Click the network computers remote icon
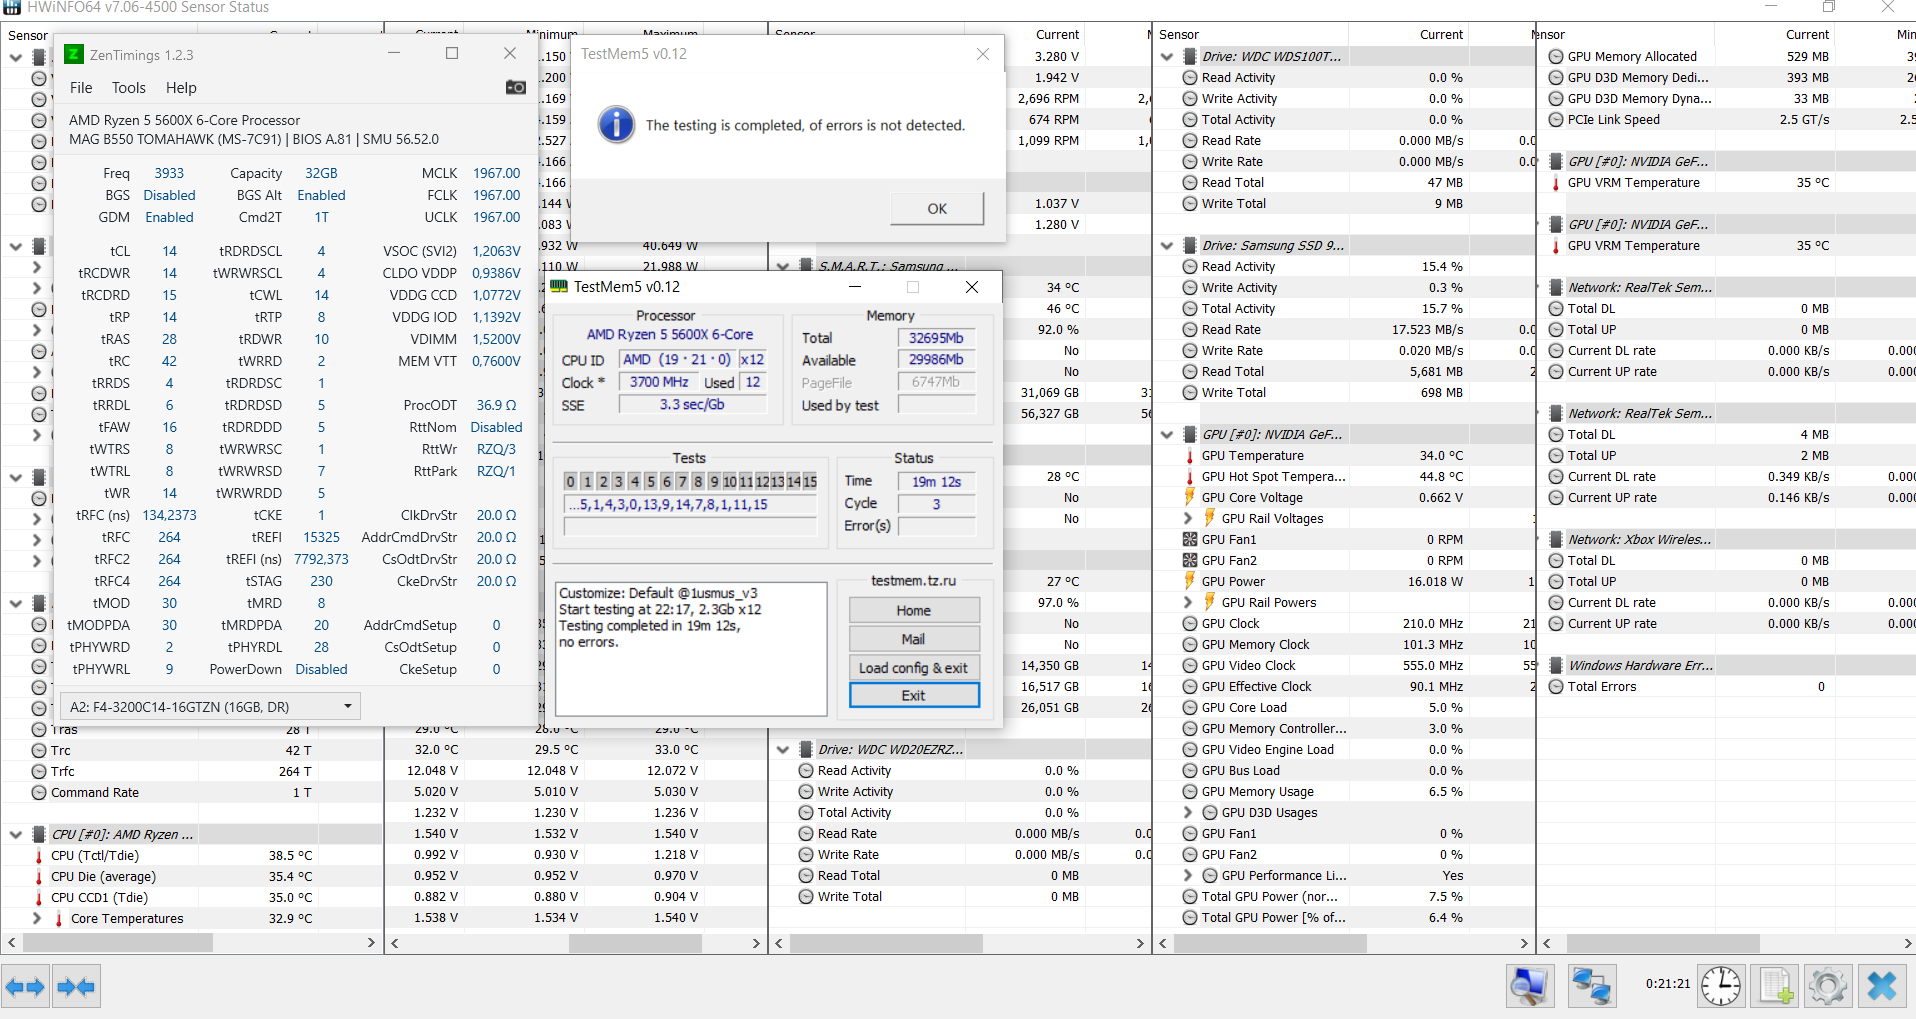Image resolution: width=1916 pixels, height=1019 pixels. [x=1591, y=987]
